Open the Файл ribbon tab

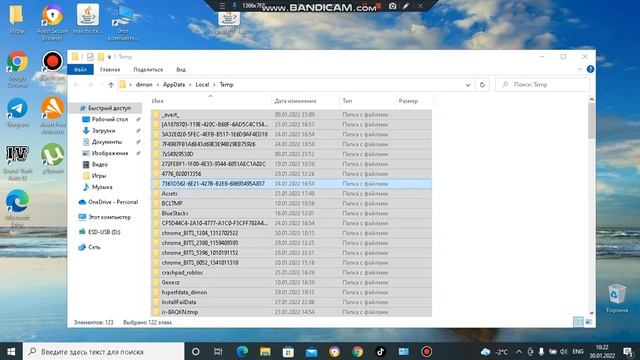point(80,69)
